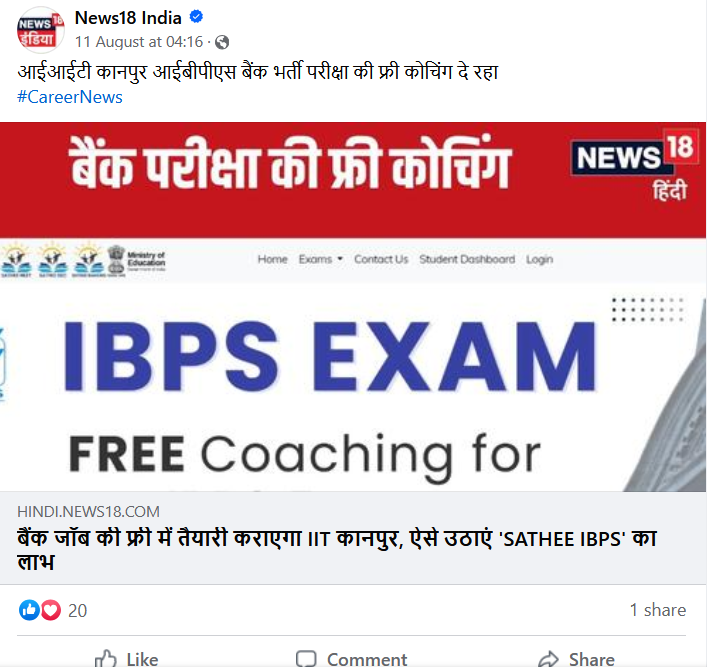View who made the 1 share
The width and height of the screenshot is (707, 667).
tap(658, 610)
